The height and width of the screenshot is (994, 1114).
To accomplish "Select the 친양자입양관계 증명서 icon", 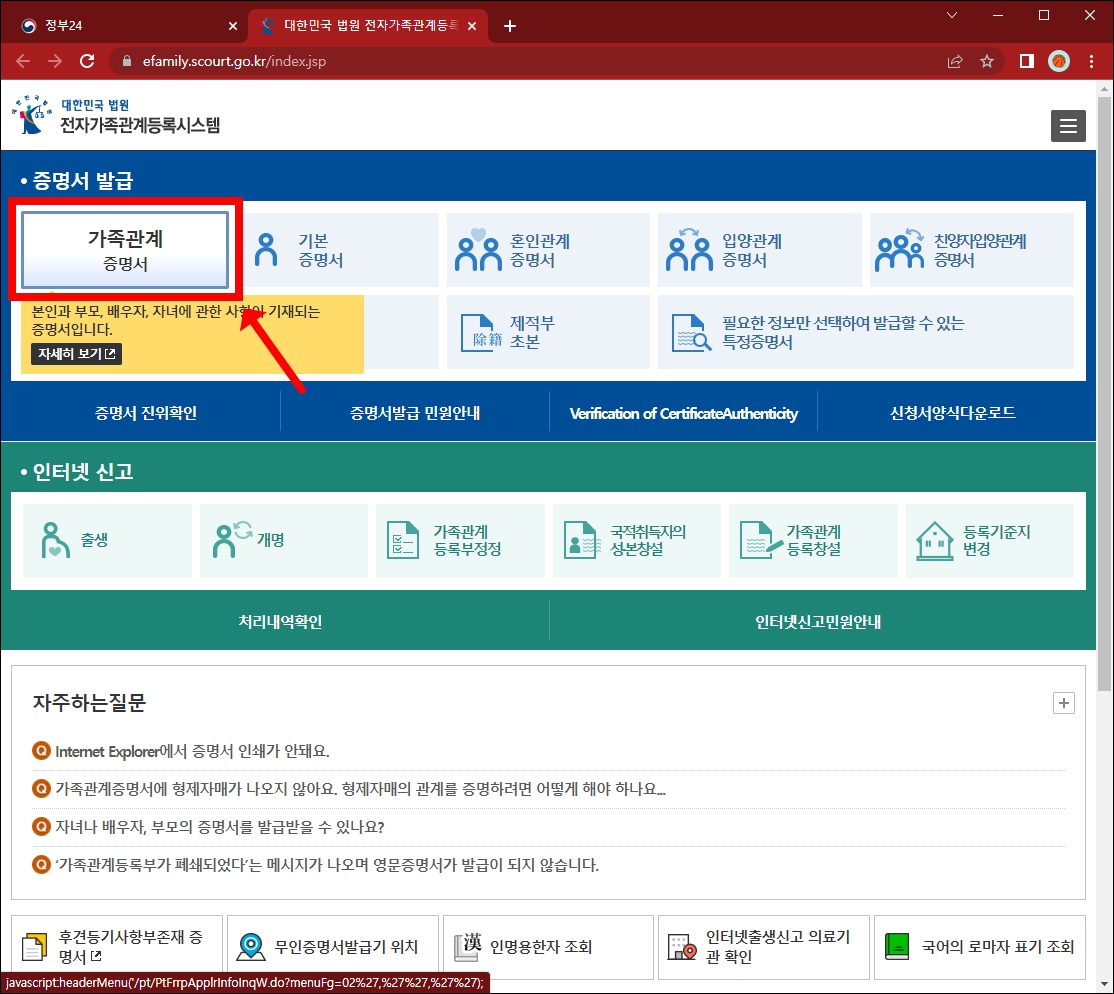I will click(900, 249).
